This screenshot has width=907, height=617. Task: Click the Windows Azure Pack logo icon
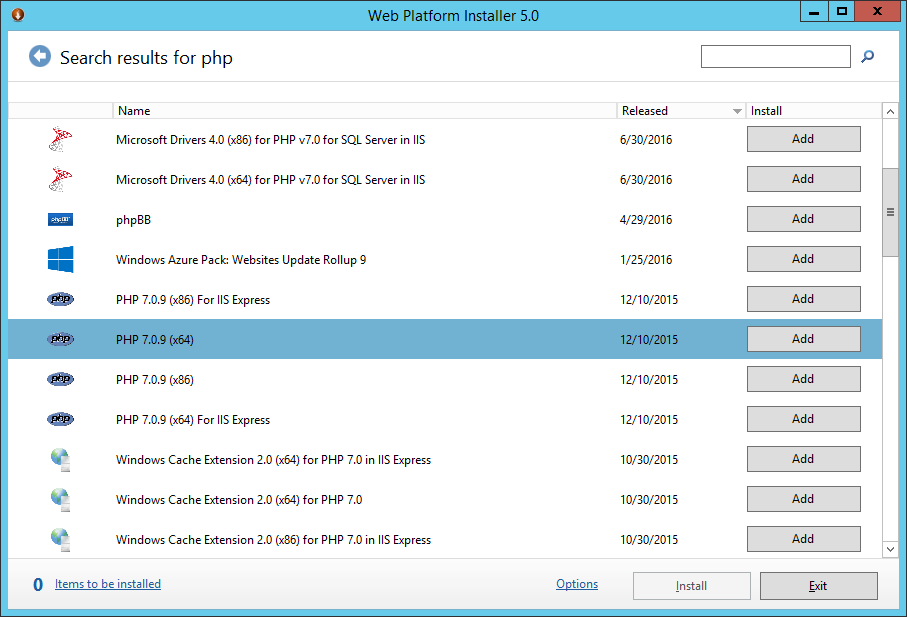click(60, 260)
